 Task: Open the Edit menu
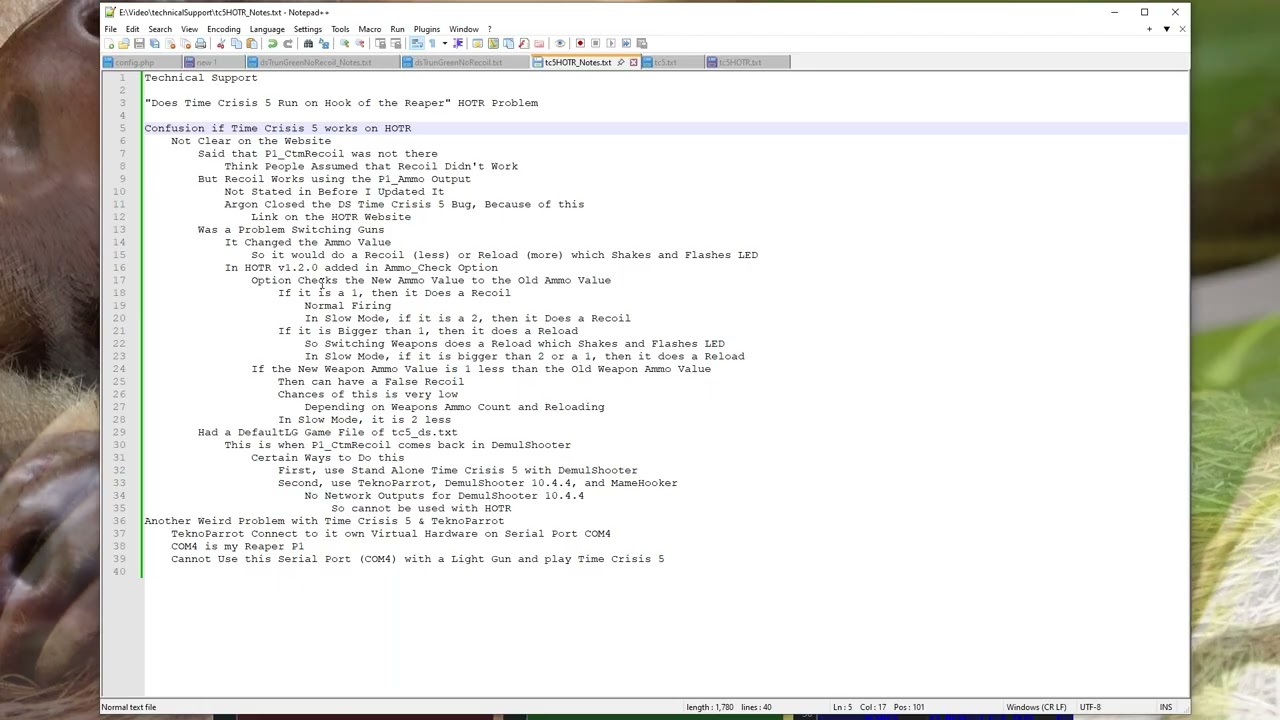132,29
